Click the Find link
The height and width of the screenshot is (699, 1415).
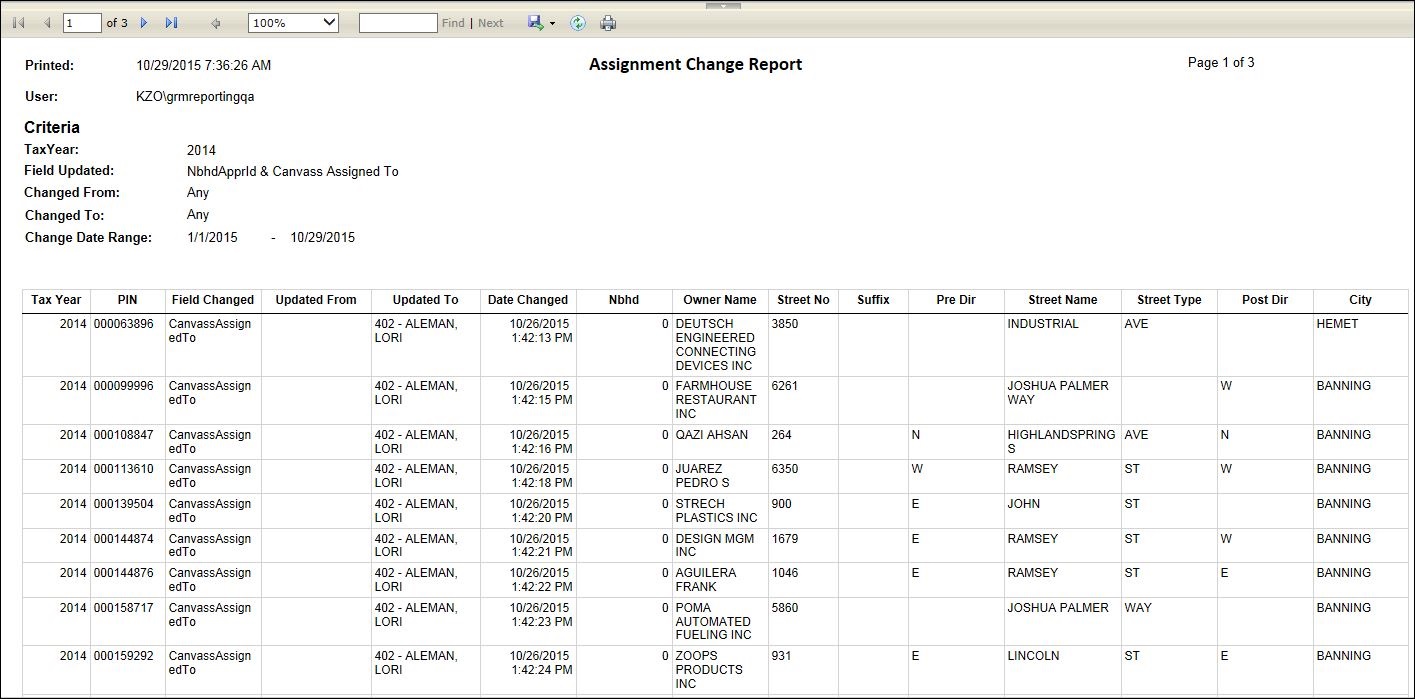coord(453,23)
